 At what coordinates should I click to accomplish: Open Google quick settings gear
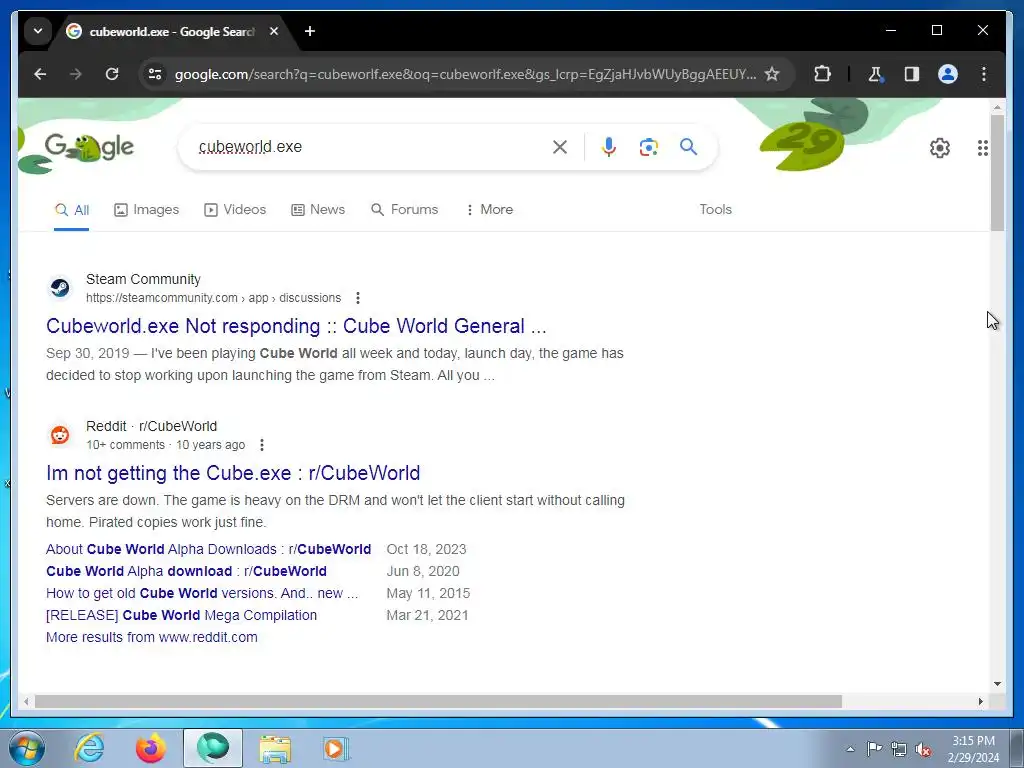940,148
